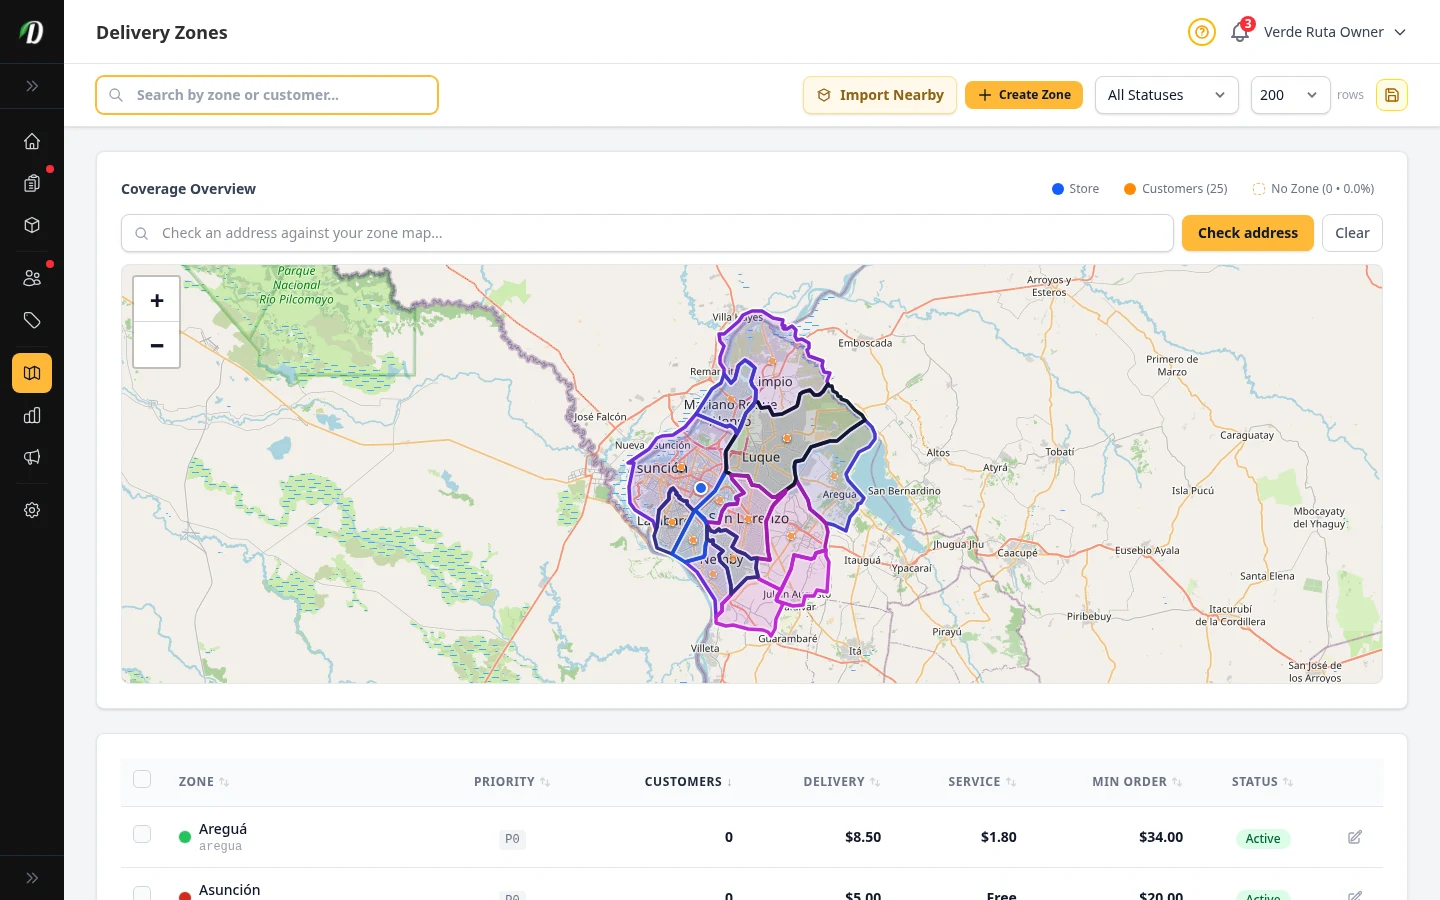Click the floppy disk save icon near rows selector
1440x900 pixels.
(x=1392, y=95)
